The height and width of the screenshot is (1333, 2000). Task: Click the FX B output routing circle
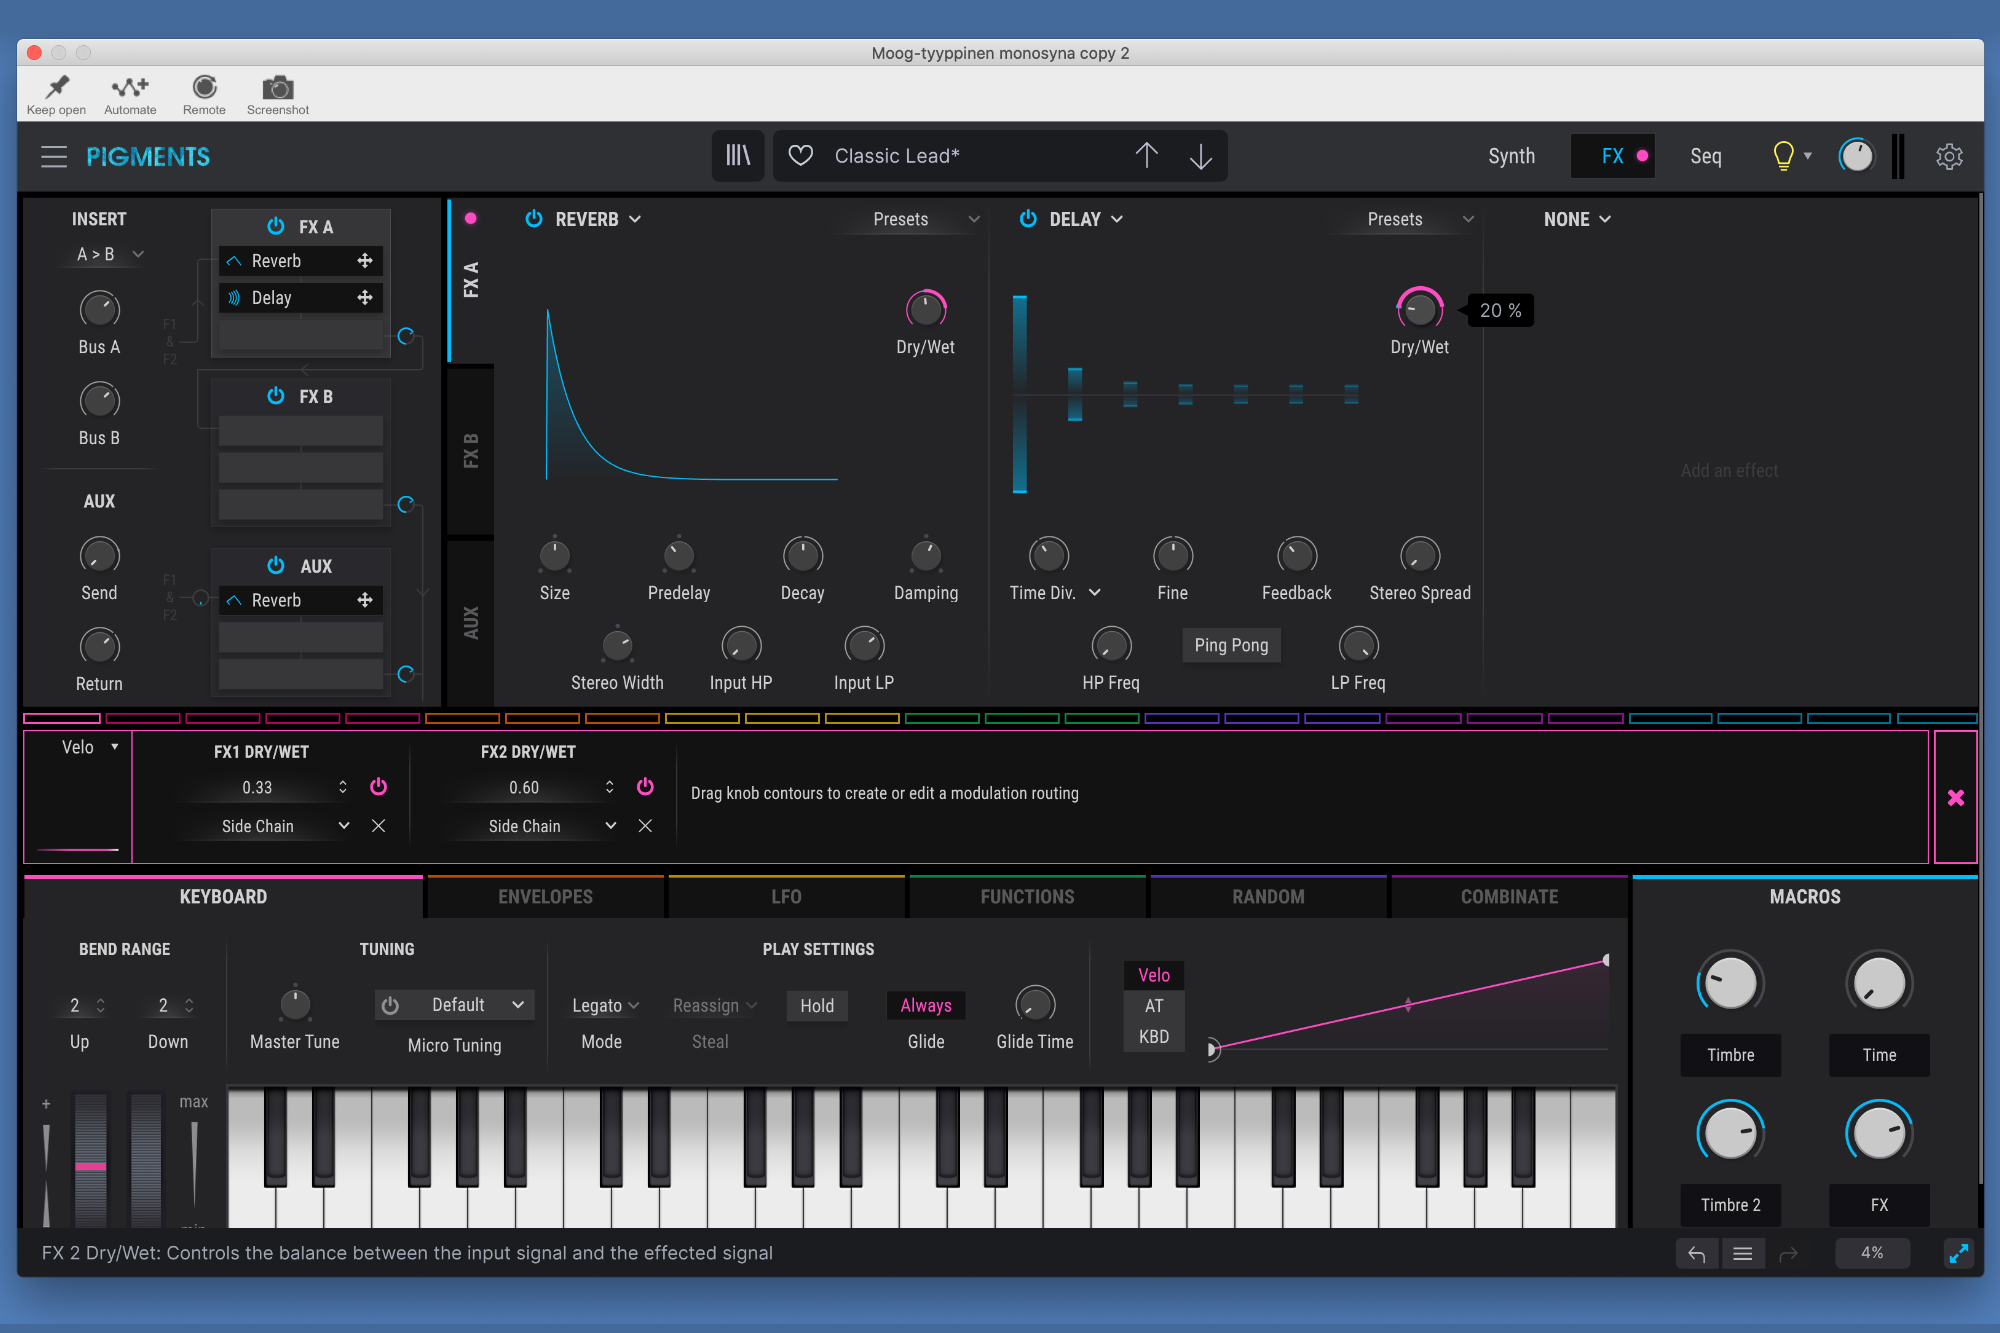[x=406, y=504]
